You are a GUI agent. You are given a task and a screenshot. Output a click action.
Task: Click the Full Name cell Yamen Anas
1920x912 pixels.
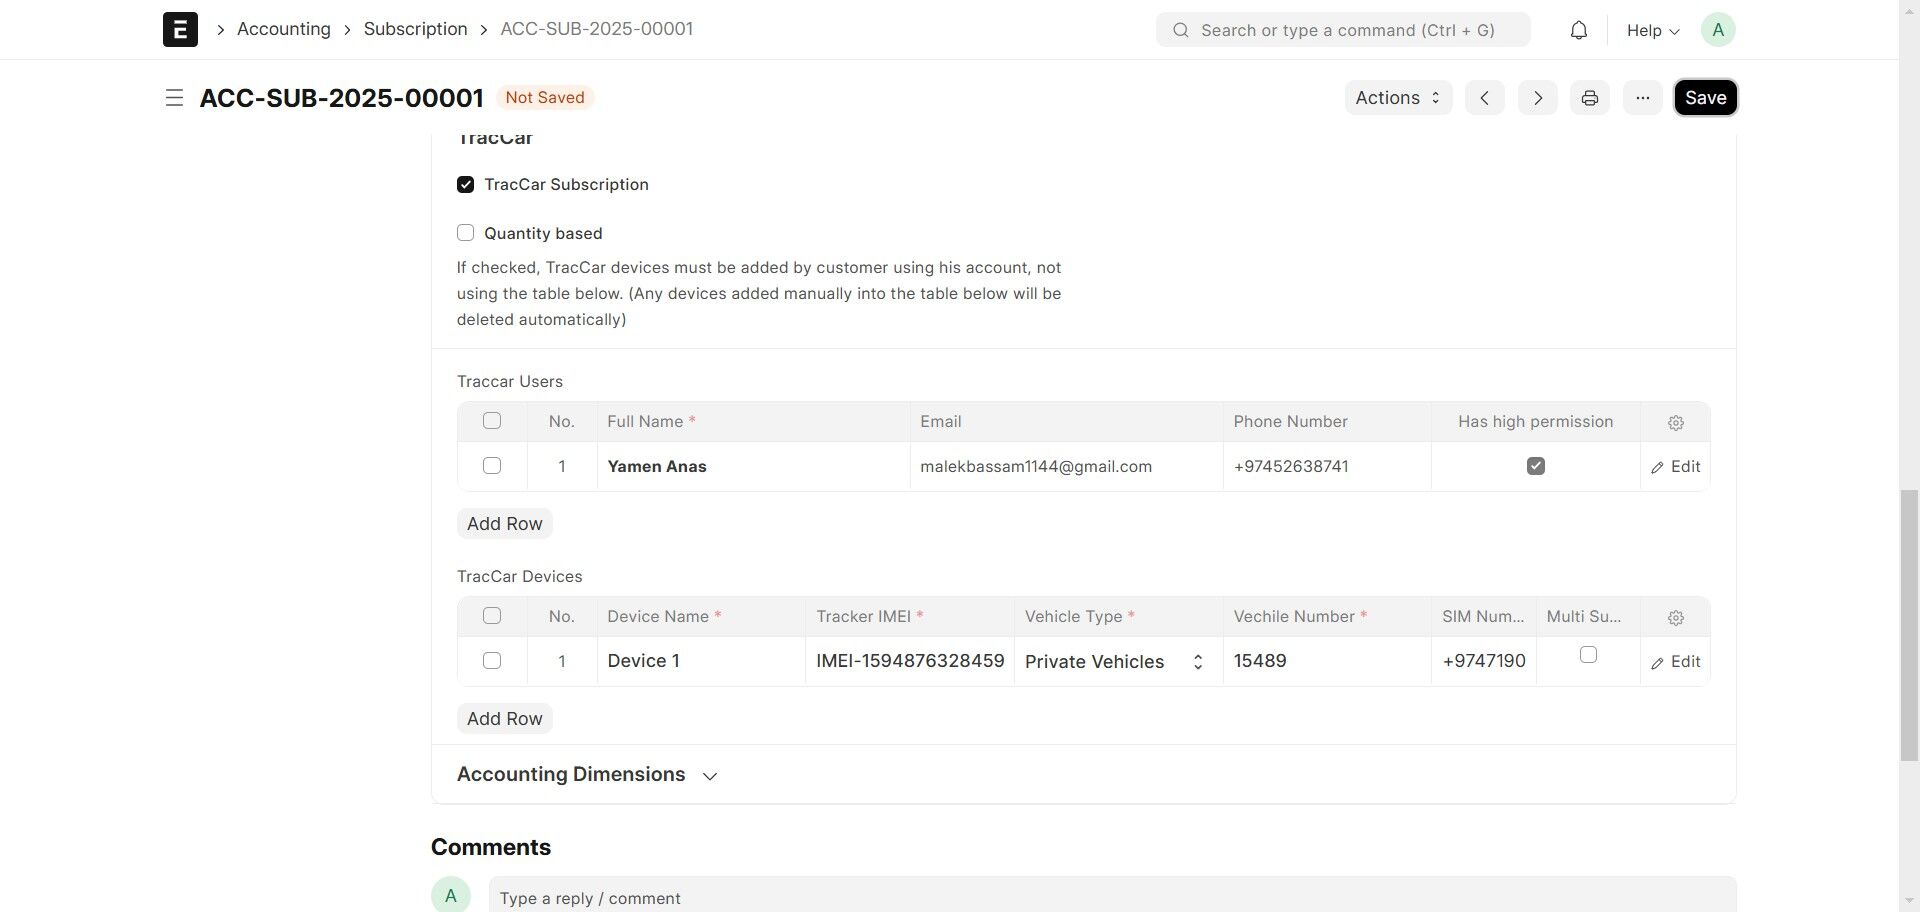[x=754, y=467]
